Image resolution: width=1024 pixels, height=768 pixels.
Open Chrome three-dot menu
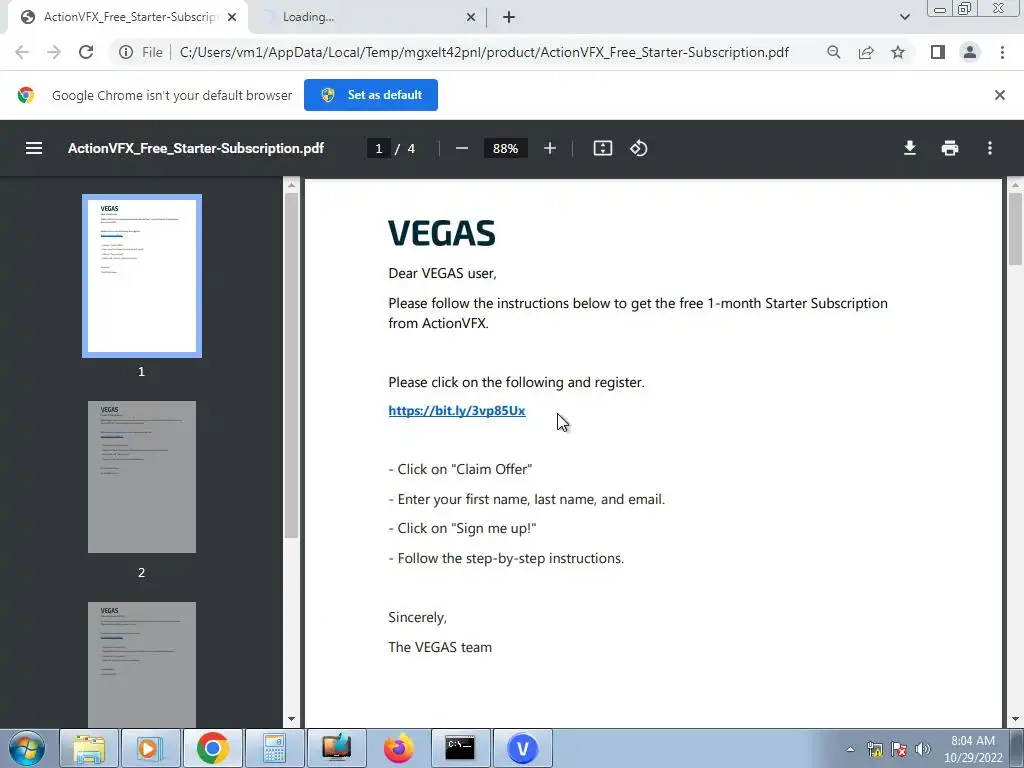tap(1002, 52)
